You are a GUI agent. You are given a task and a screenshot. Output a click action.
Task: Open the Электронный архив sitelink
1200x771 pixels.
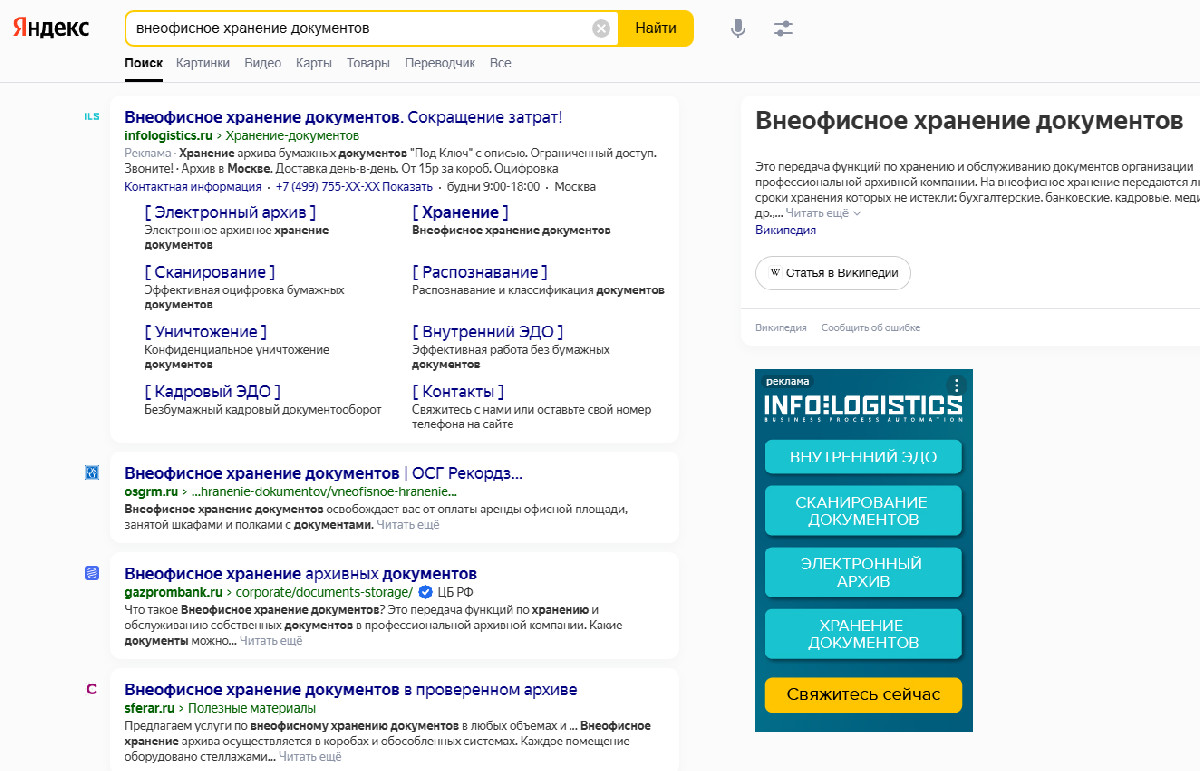coord(230,212)
